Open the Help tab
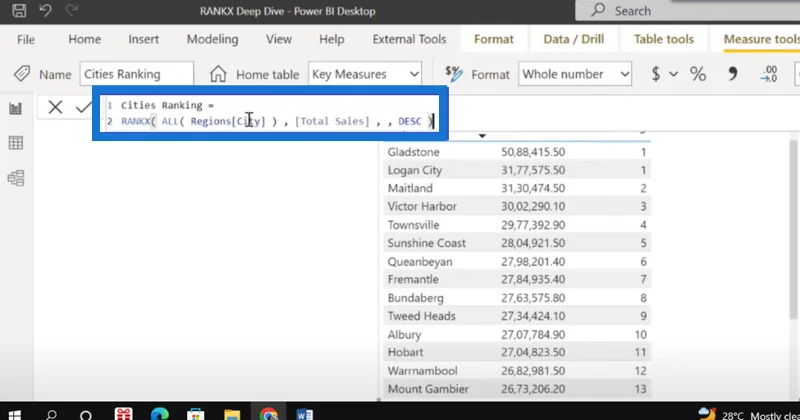Viewport: 800px width, 420px height. point(332,39)
